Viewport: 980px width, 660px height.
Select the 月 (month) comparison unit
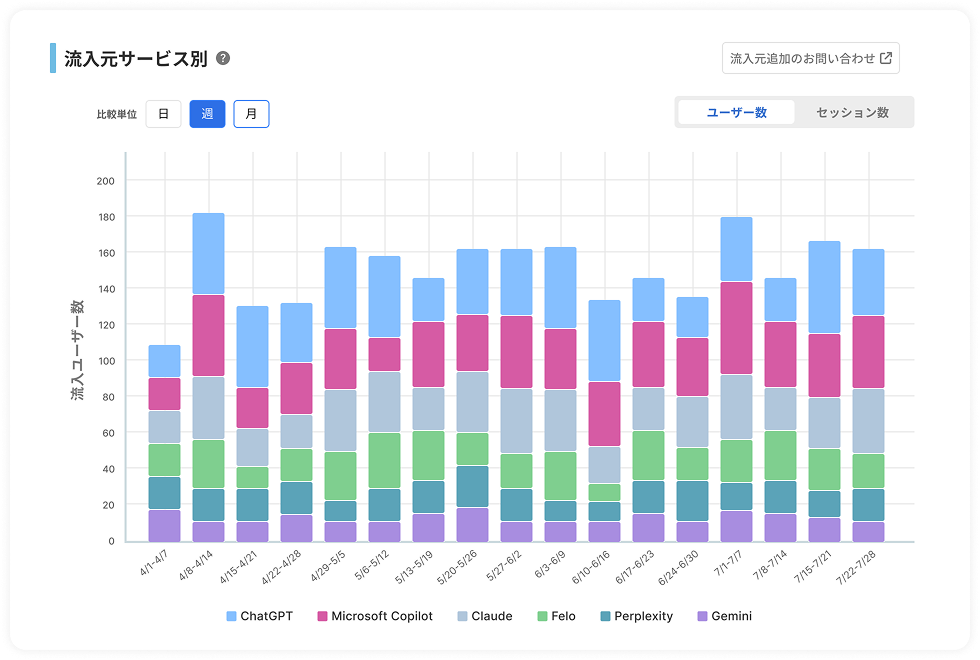coord(251,114)
